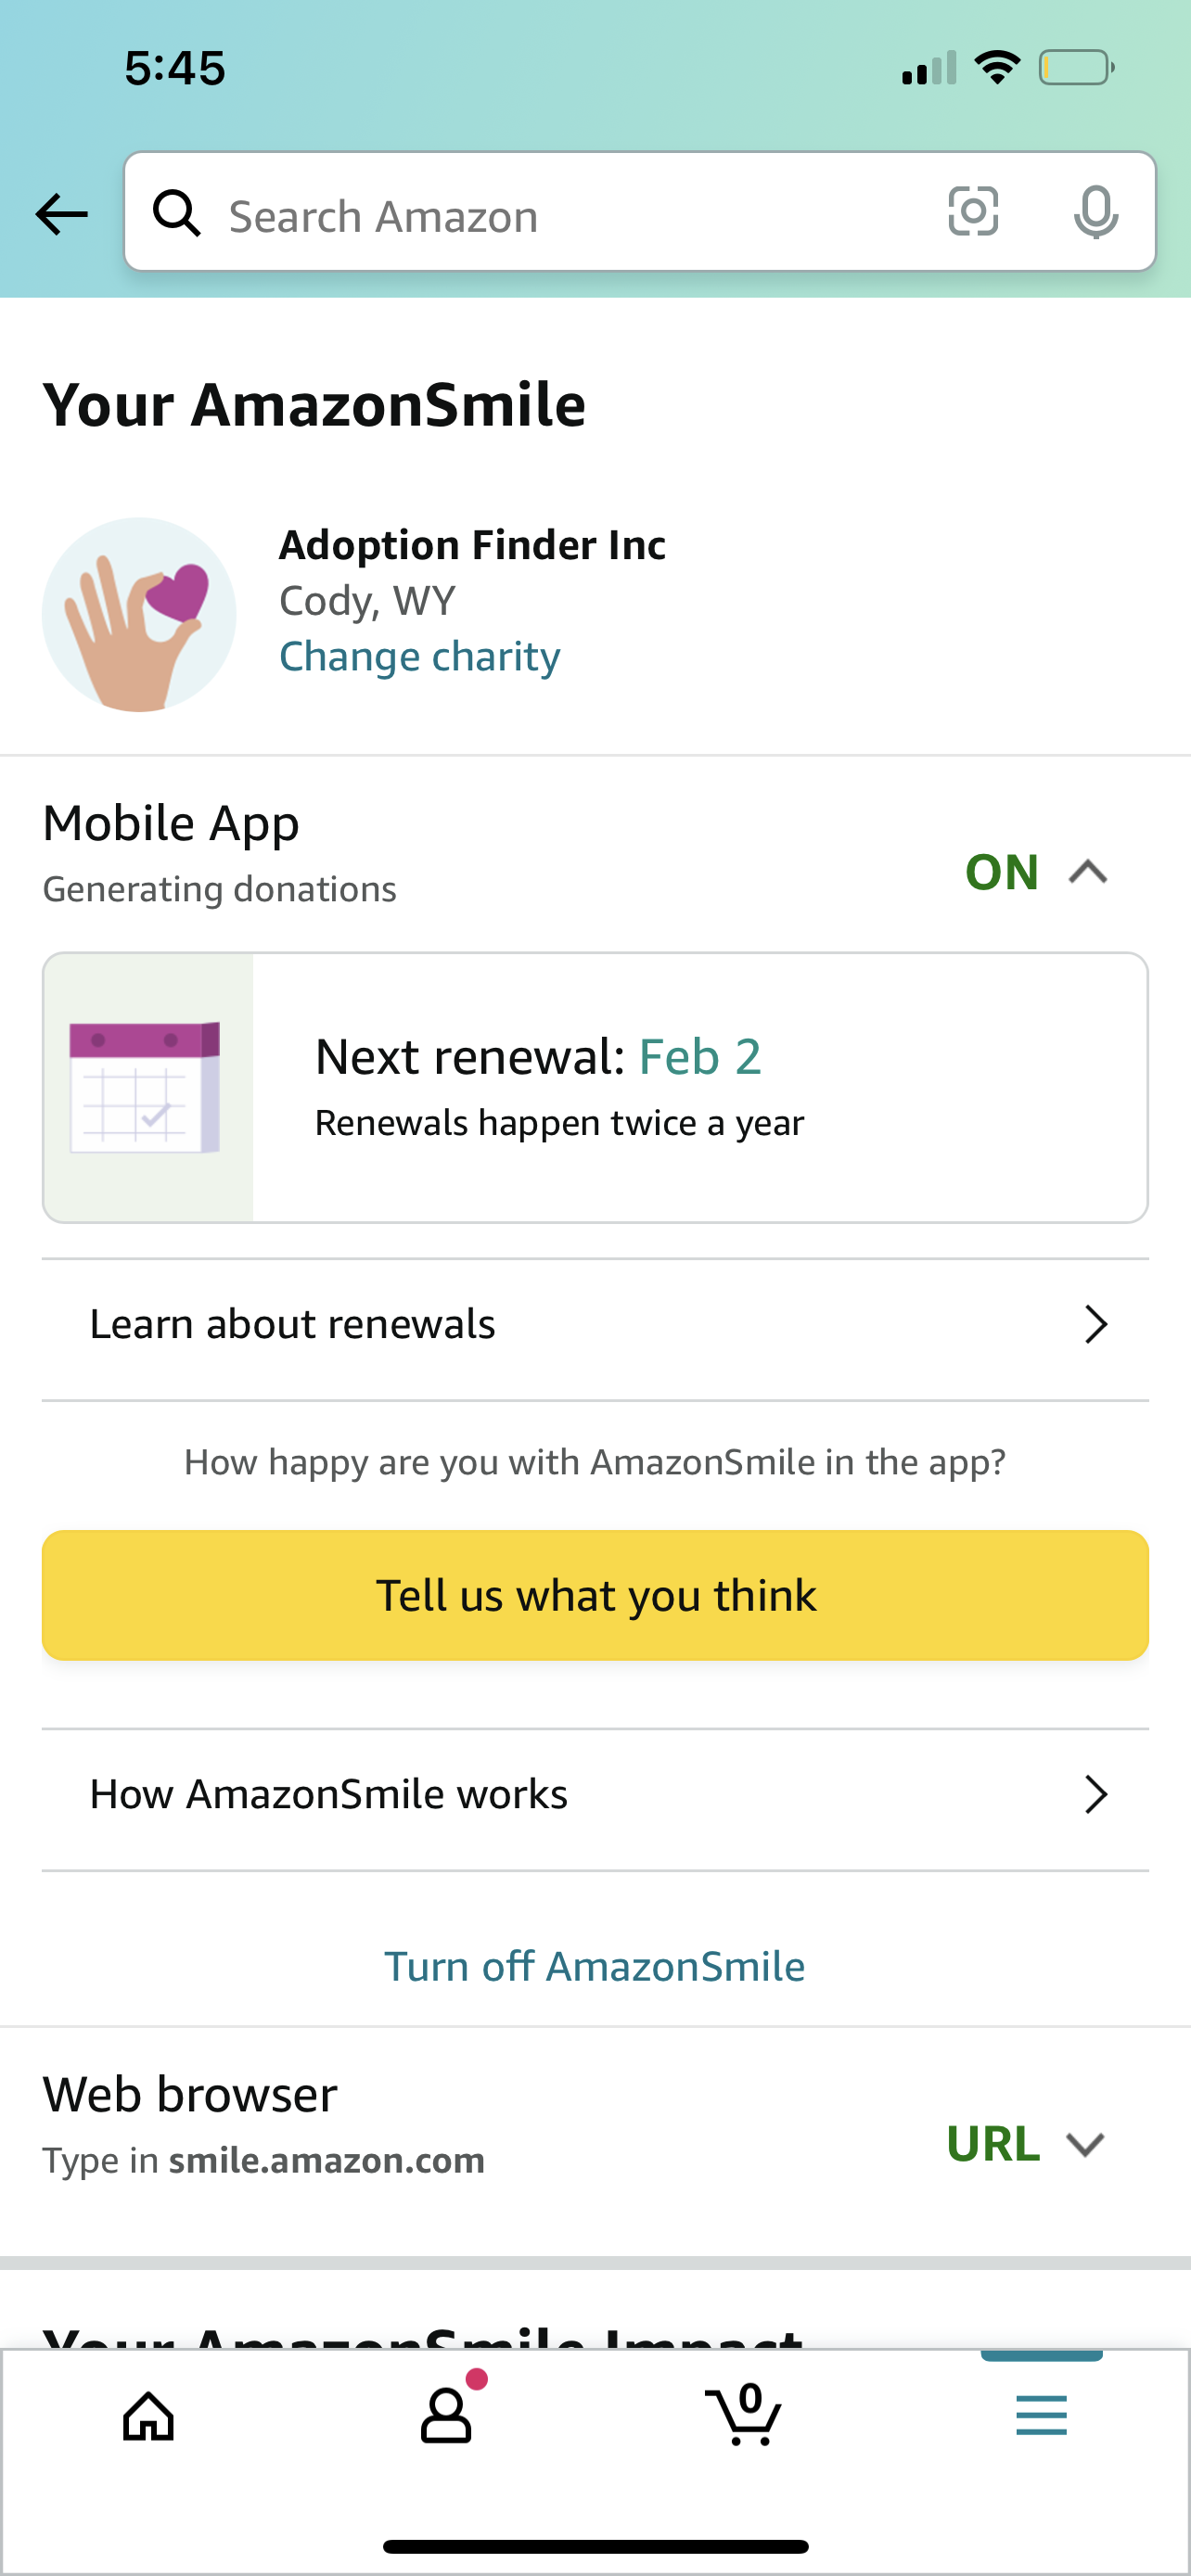
Task: Tap the How AmazonSmile works chevron
Action: (1096, 1795)
